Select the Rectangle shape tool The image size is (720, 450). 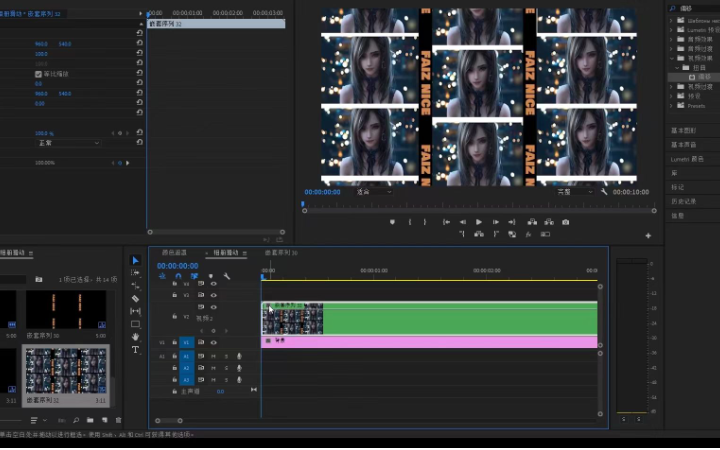135,324
